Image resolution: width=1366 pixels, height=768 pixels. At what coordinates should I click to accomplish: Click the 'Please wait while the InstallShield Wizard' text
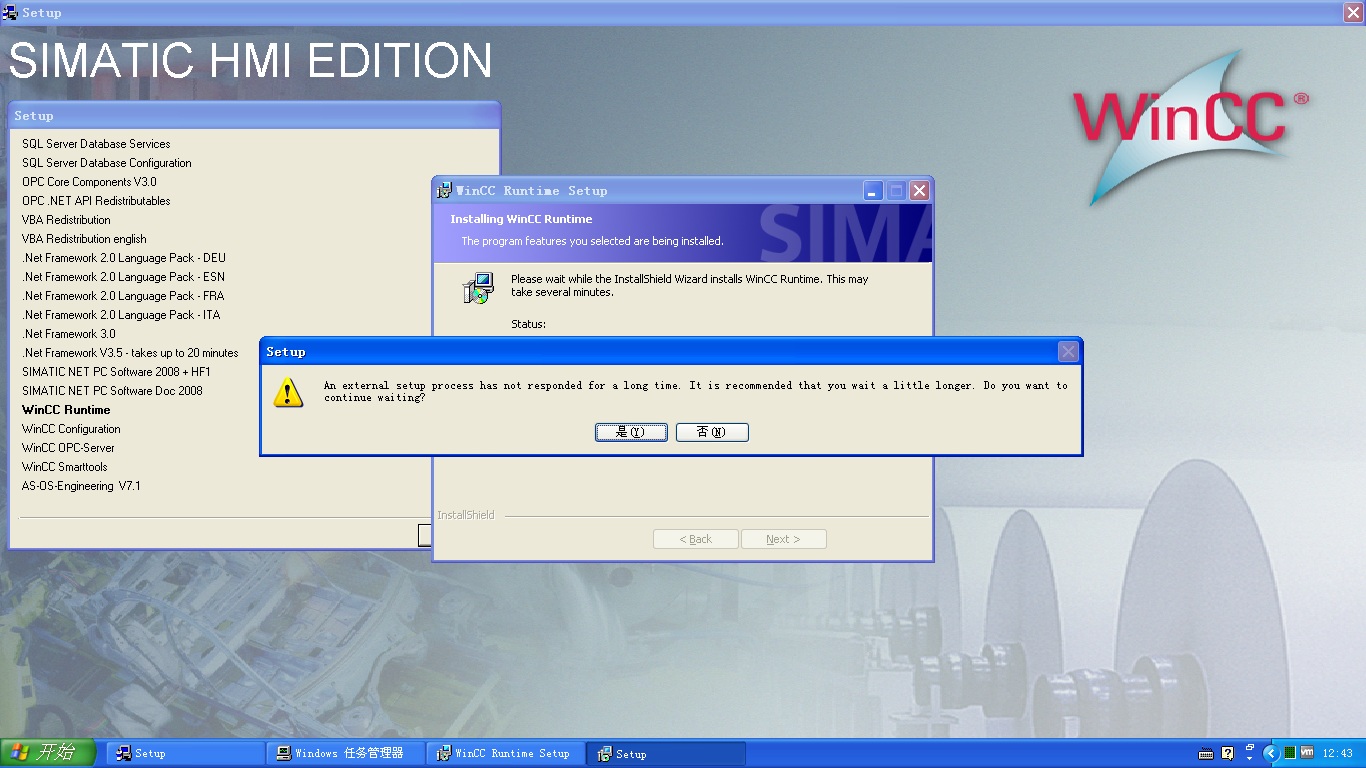[690, 286]
